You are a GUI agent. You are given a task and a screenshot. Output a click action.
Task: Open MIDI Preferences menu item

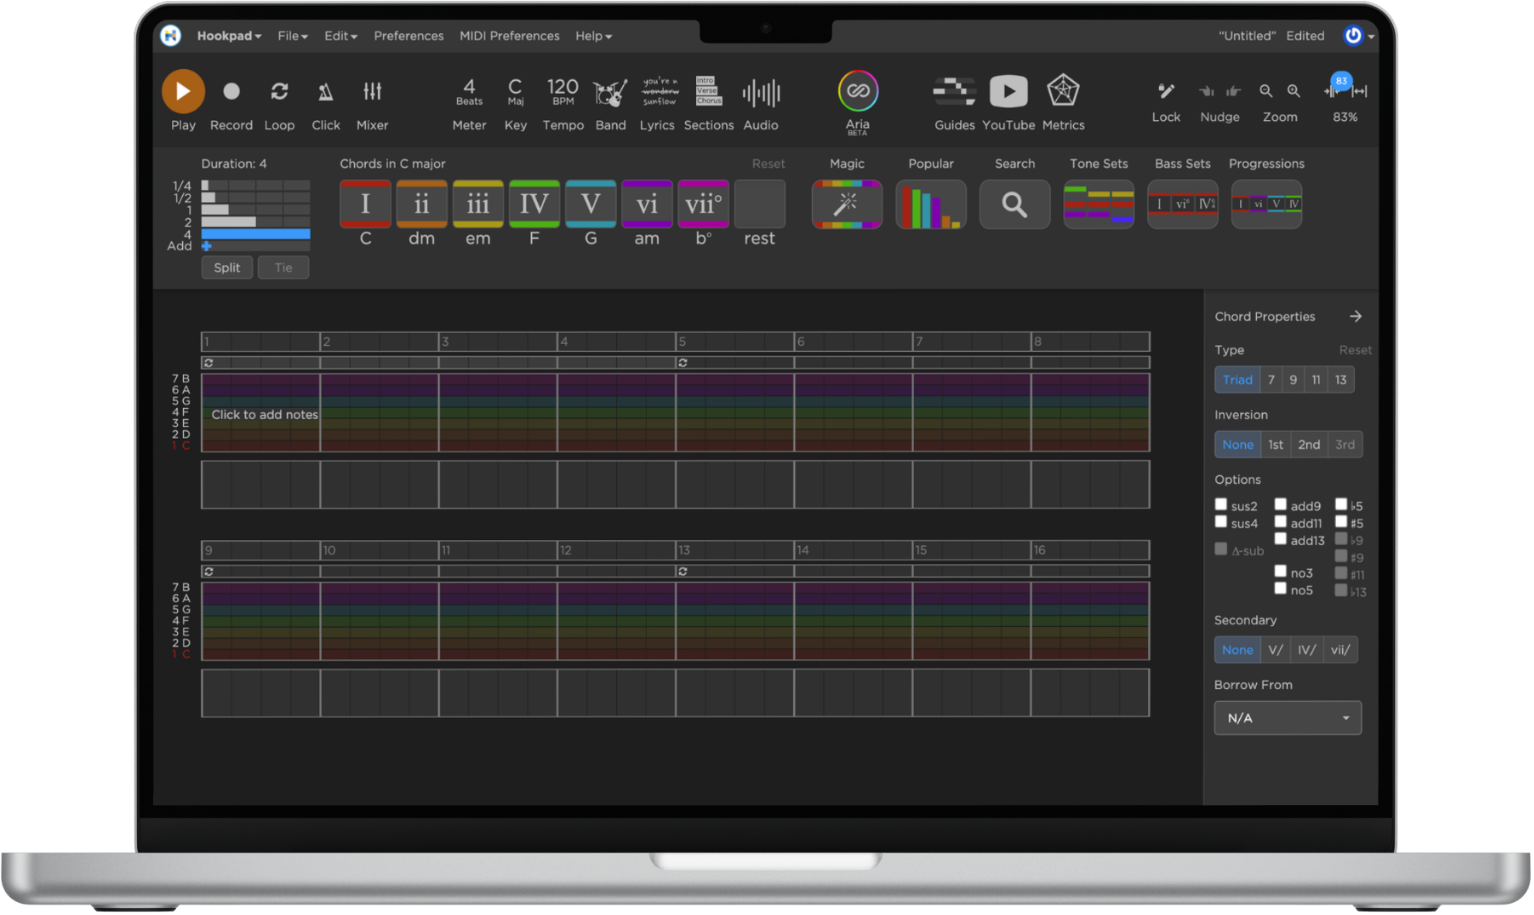(510, 36)
